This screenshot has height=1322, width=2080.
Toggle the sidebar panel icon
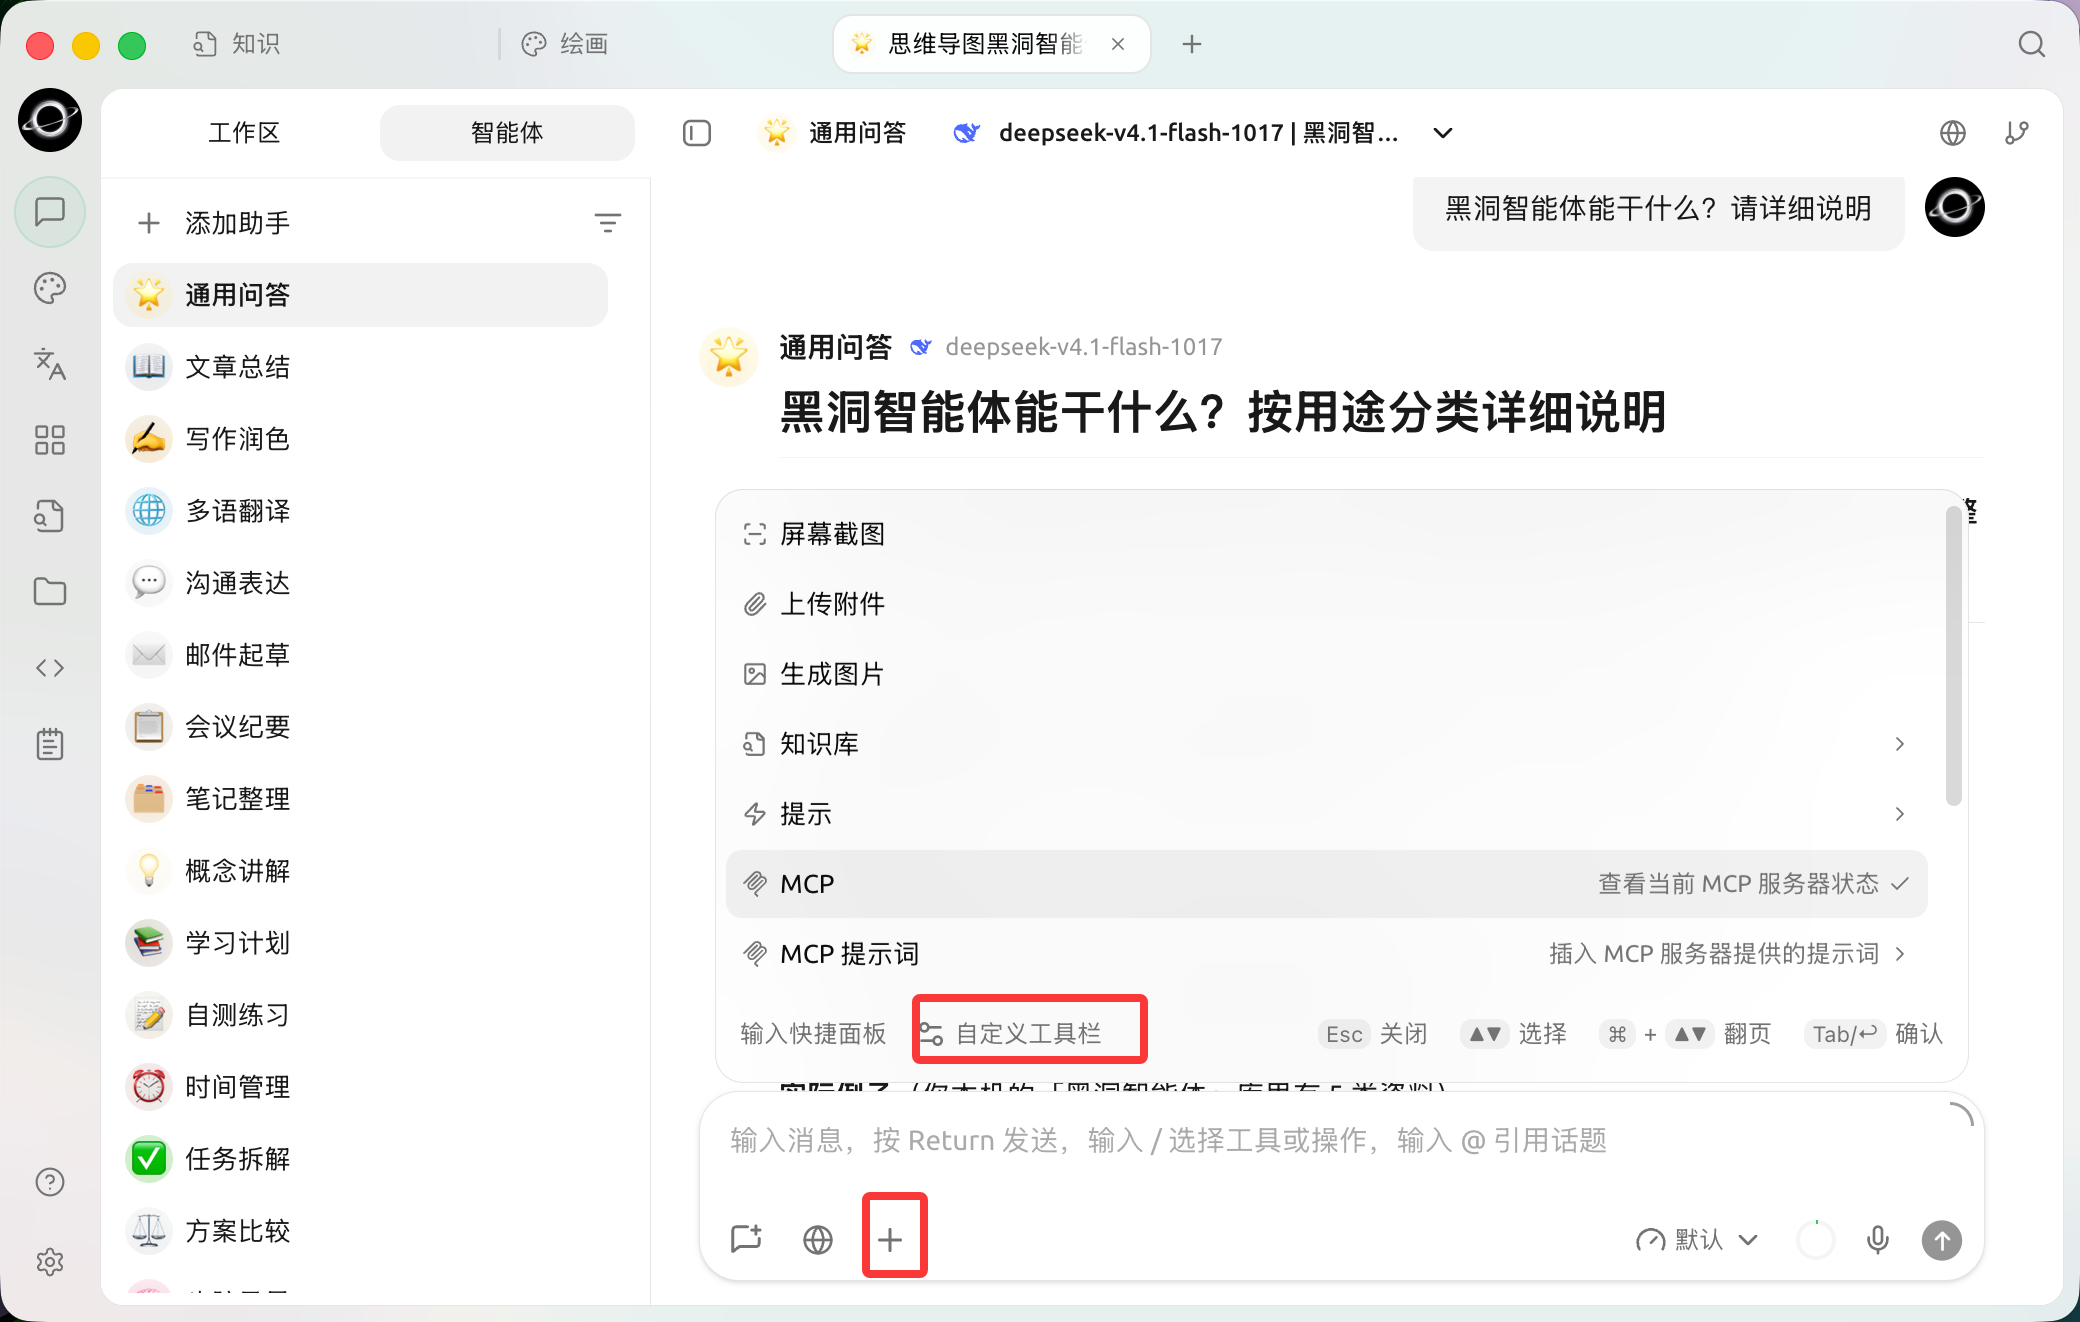coord(697,133)
